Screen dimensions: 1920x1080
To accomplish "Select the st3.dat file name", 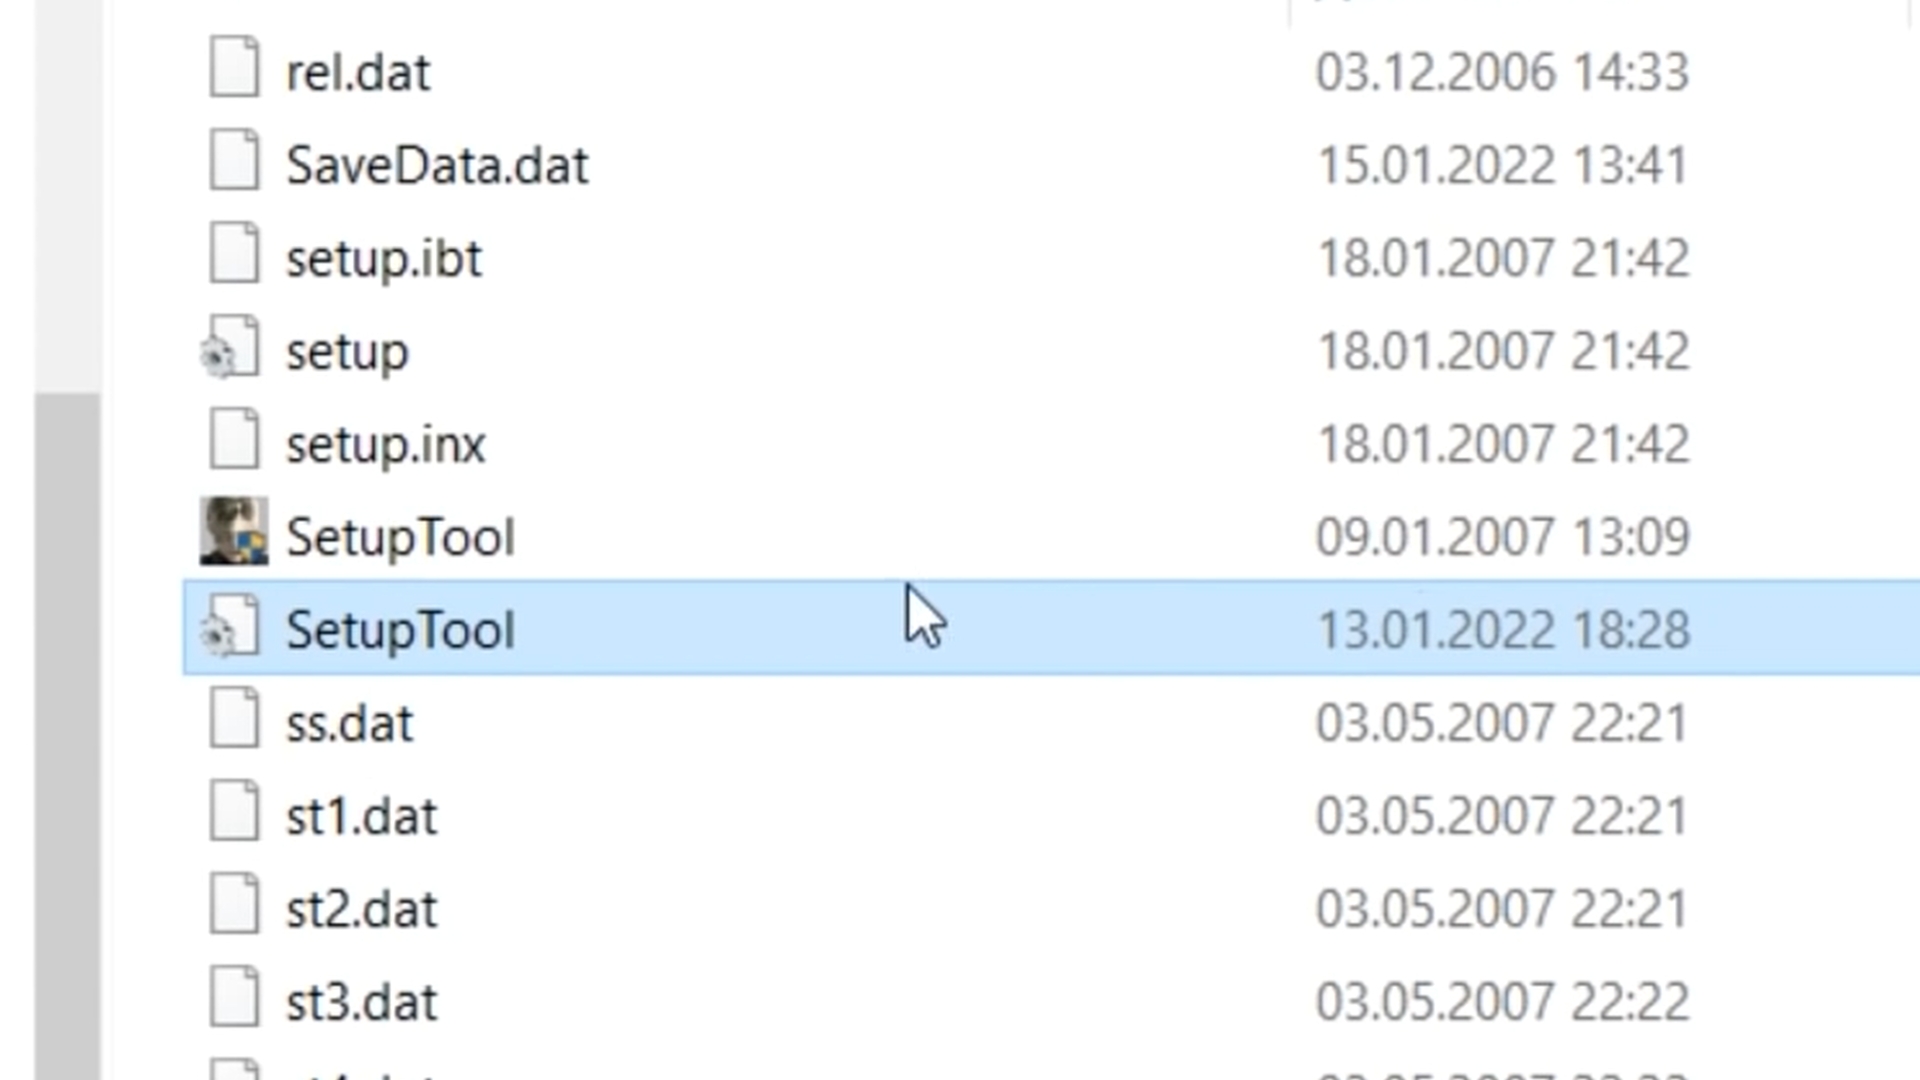I will click(x=361, y=1002).
